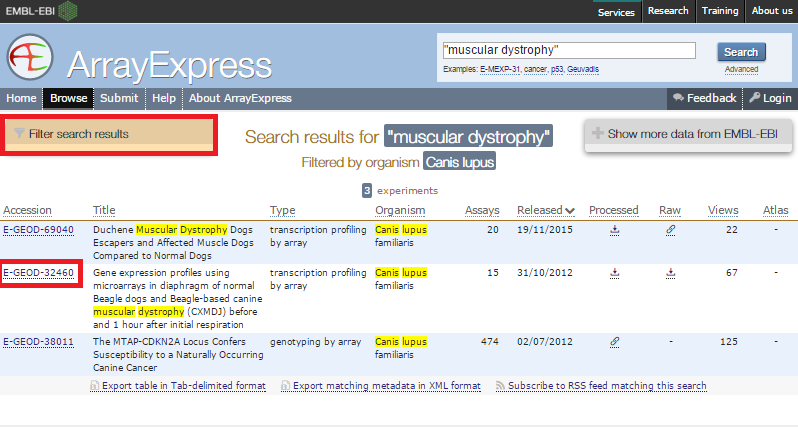Open accession E-GEOD-38011
This screenshot has width=798, height=427.
38,342
